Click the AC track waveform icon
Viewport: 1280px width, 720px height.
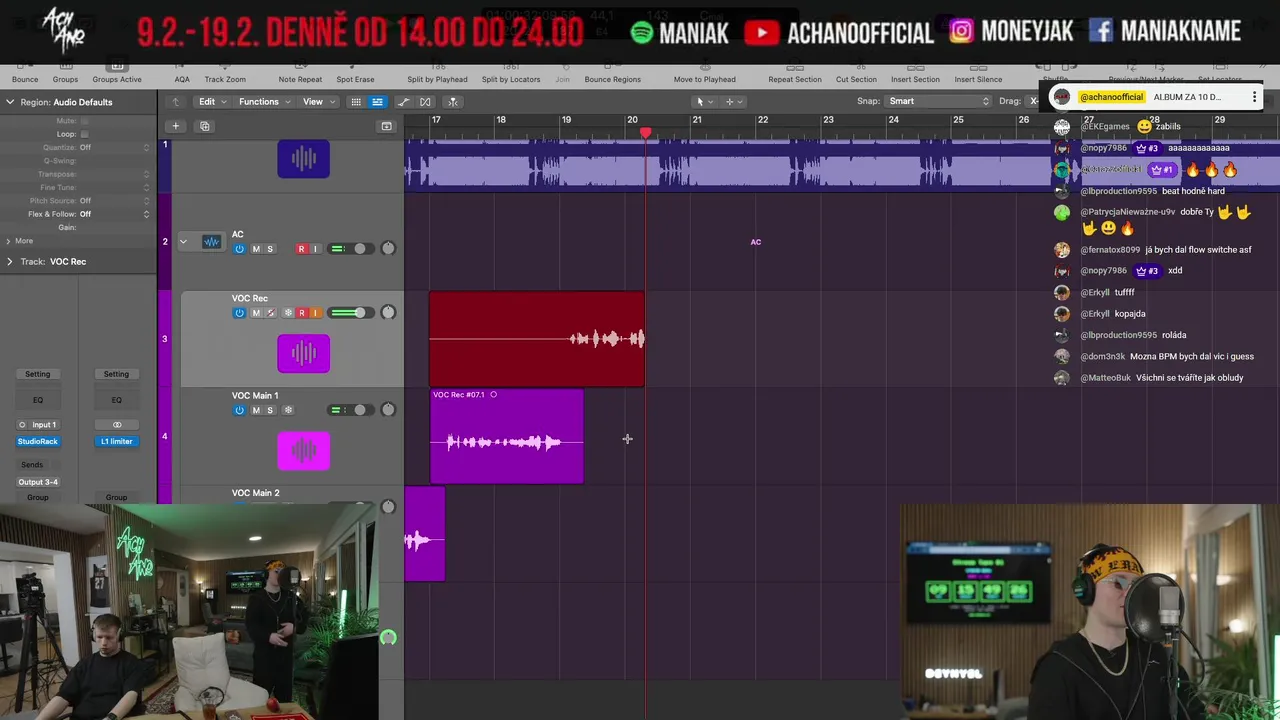[211, 242]
